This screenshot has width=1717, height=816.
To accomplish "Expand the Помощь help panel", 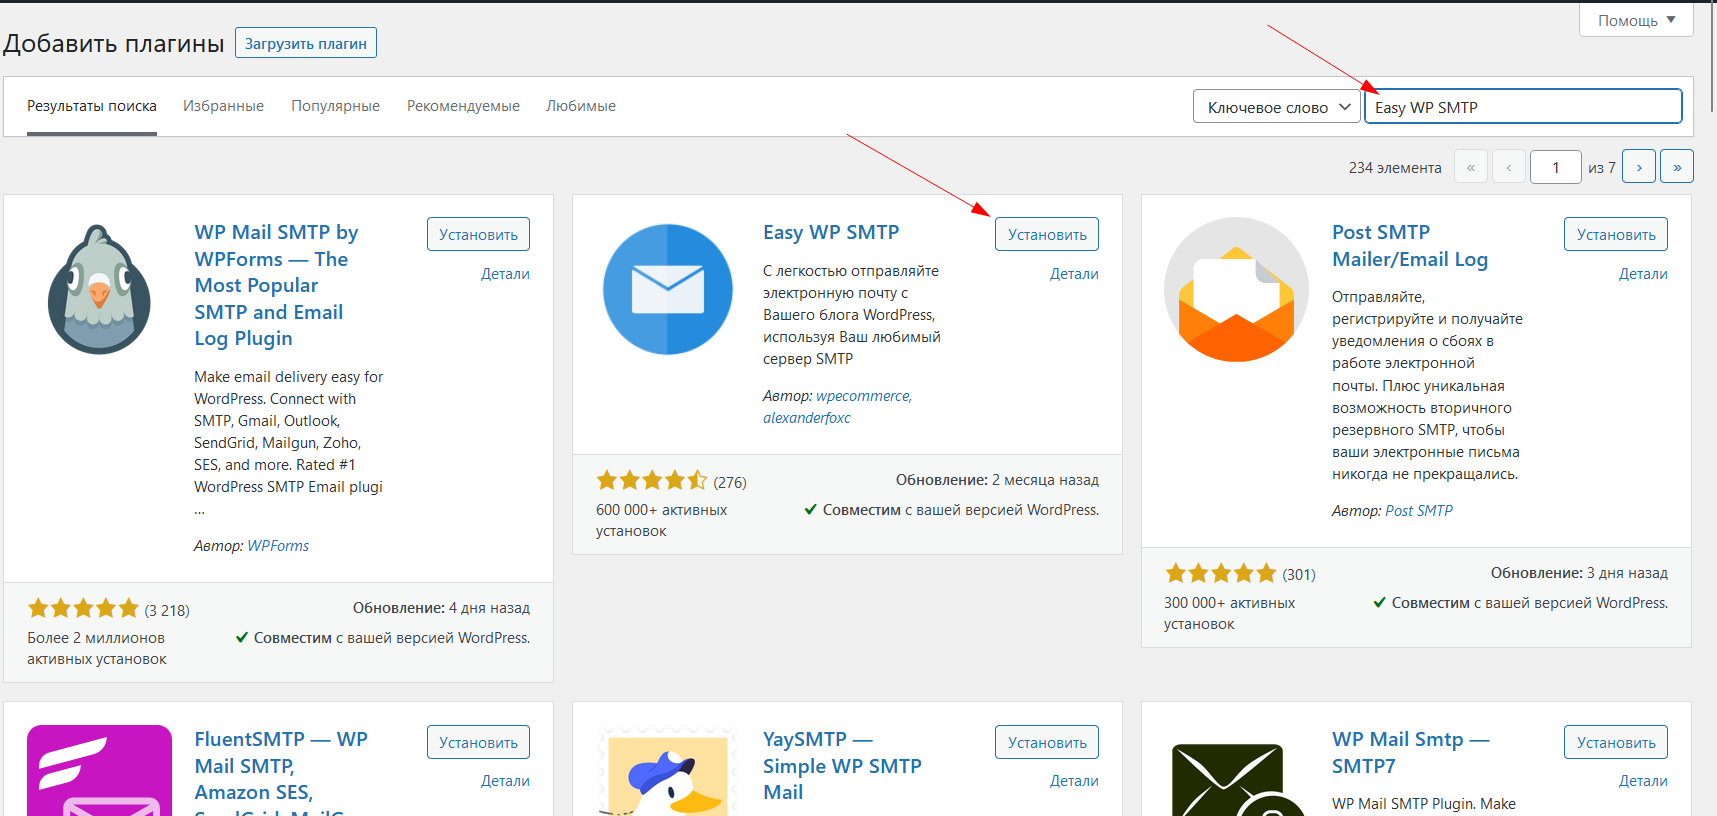I will click(x=1635, y=20).
